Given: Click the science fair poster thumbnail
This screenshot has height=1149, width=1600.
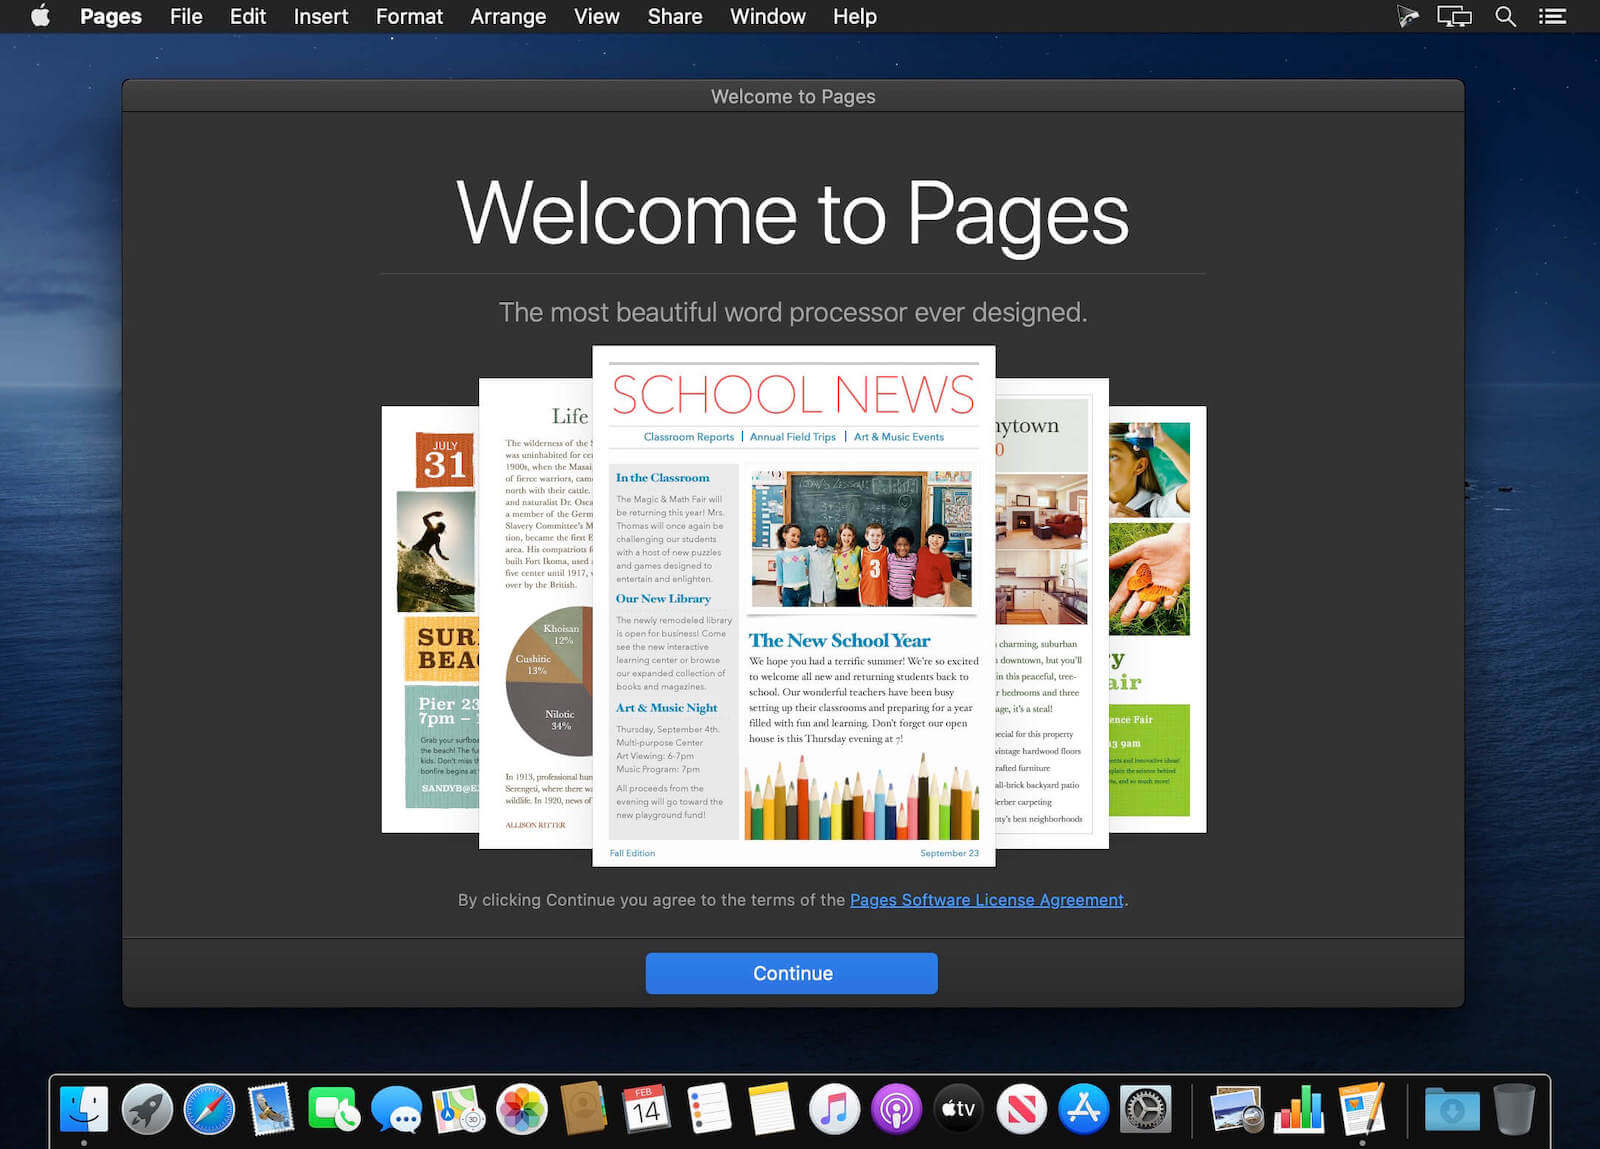Looking at the screenshot, I should [1158, 619].
